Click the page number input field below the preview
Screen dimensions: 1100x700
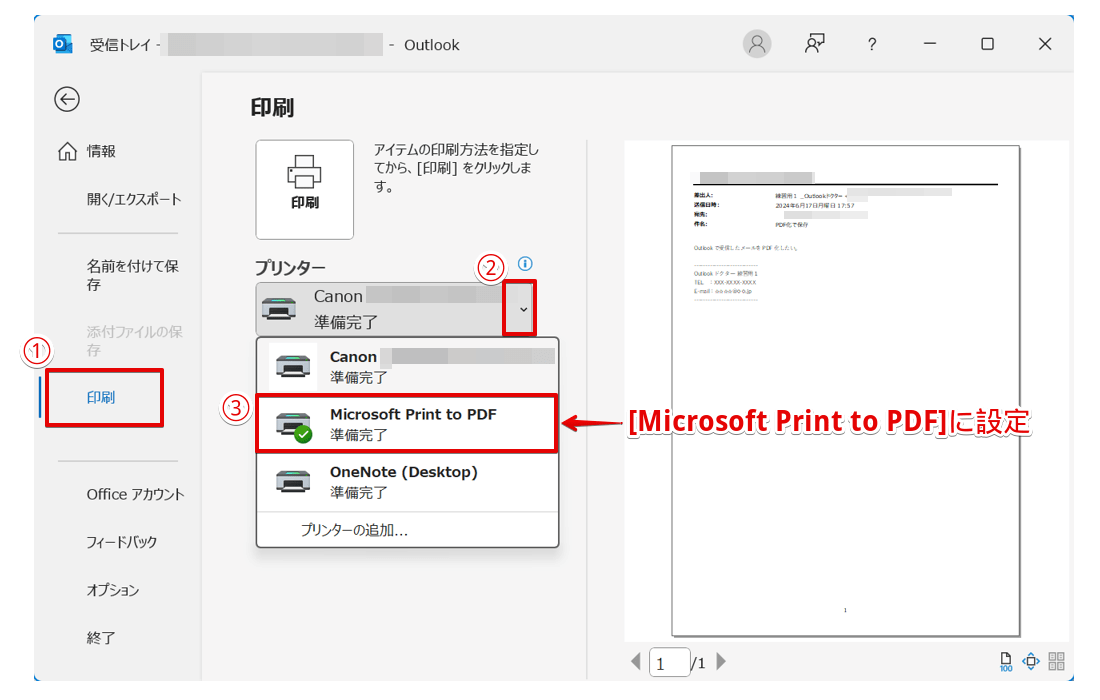coord(668,661)
